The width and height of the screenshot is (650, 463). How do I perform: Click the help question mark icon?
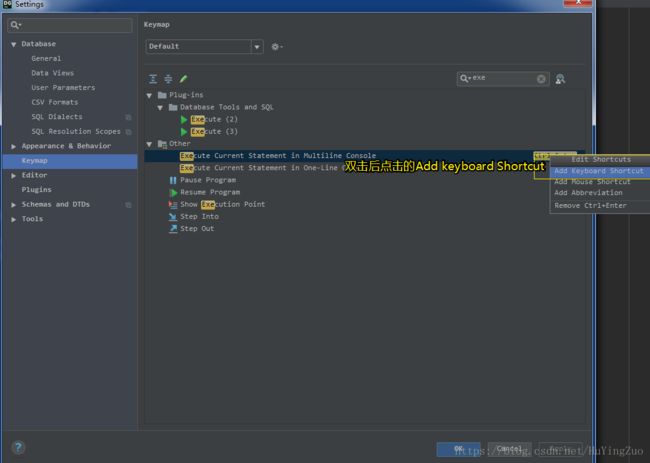click(18, 447)
